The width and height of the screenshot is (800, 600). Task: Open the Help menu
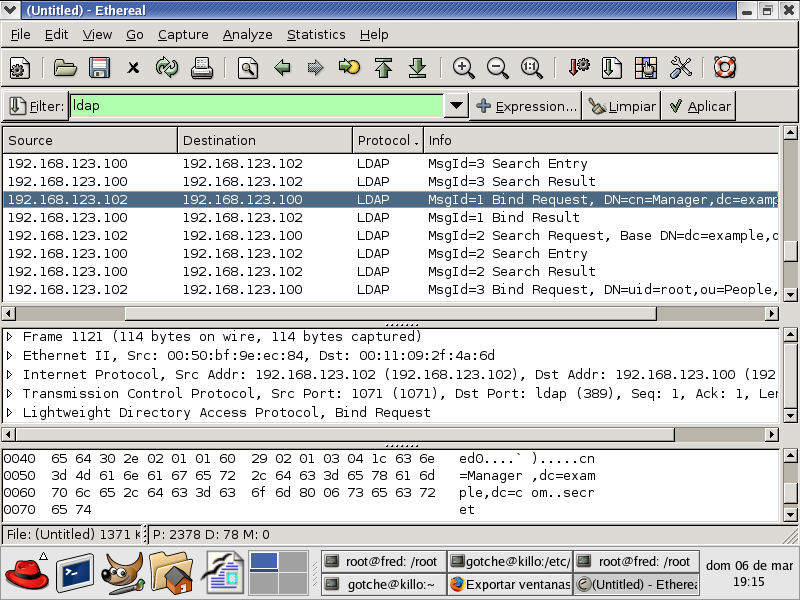point(374,35)
